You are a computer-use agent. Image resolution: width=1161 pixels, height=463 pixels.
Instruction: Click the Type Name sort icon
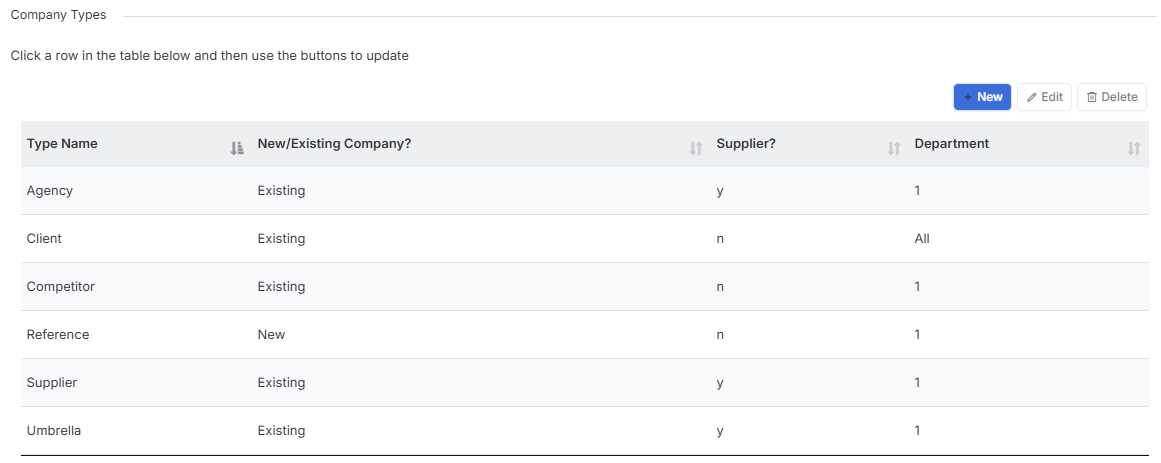[237, 148]
